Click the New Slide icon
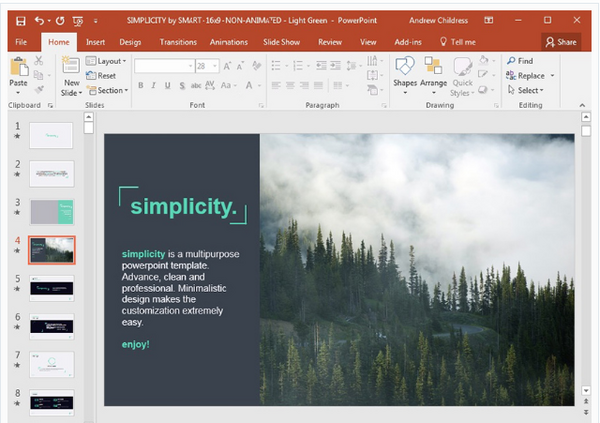600x423 pixels. pos(70,65)
